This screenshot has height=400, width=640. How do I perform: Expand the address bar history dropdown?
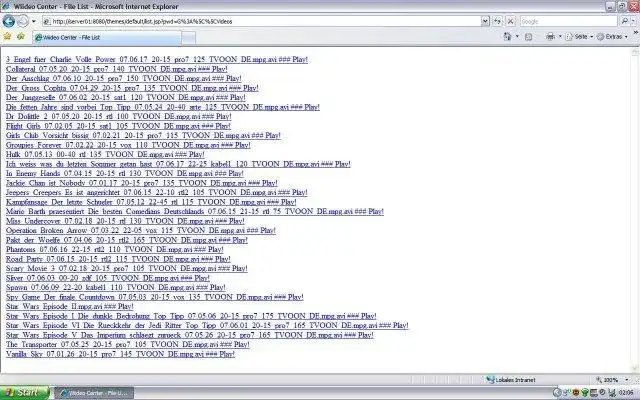(x=485, y=21)
